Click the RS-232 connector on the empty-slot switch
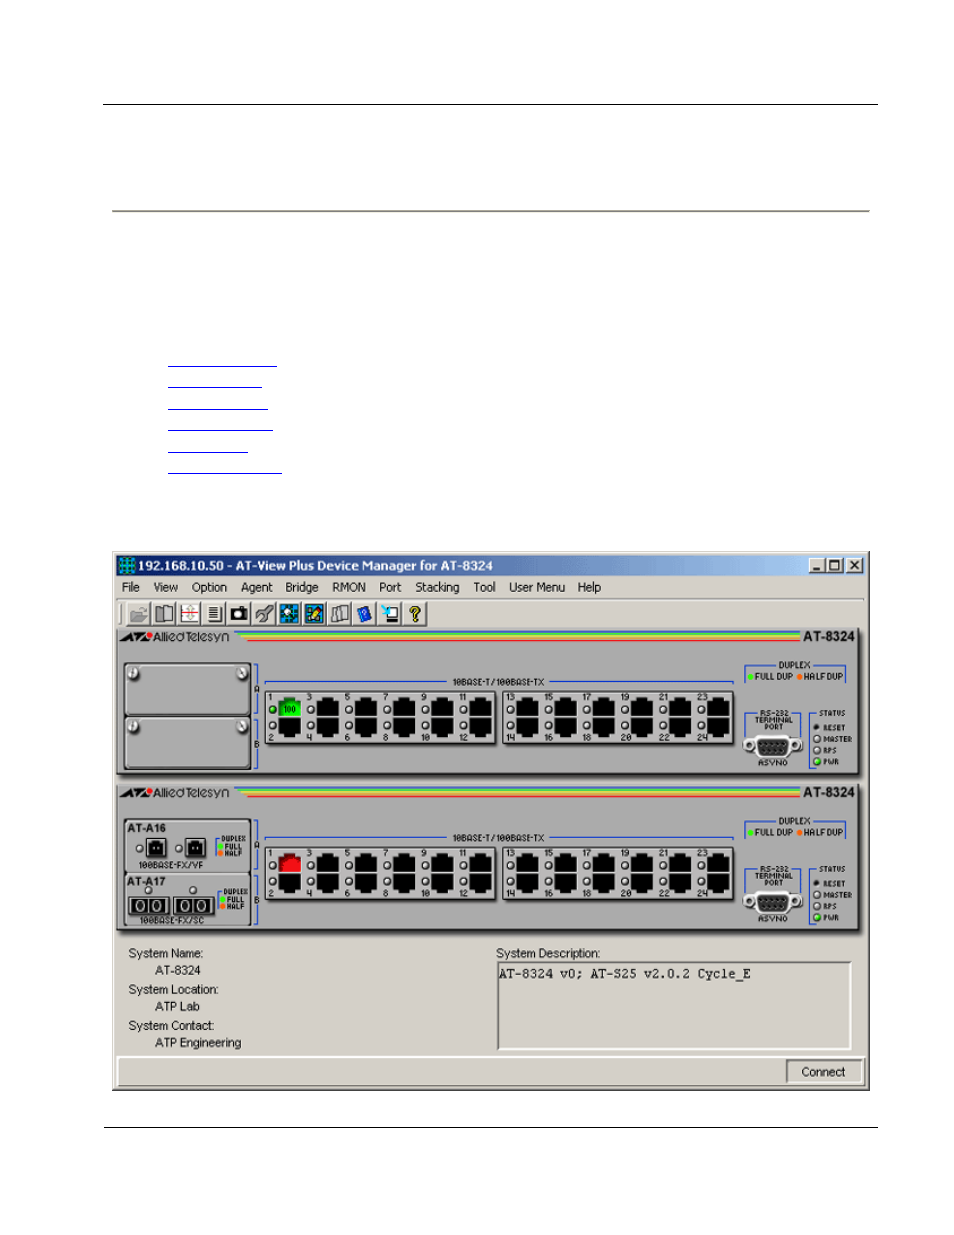 coord(773,746)
